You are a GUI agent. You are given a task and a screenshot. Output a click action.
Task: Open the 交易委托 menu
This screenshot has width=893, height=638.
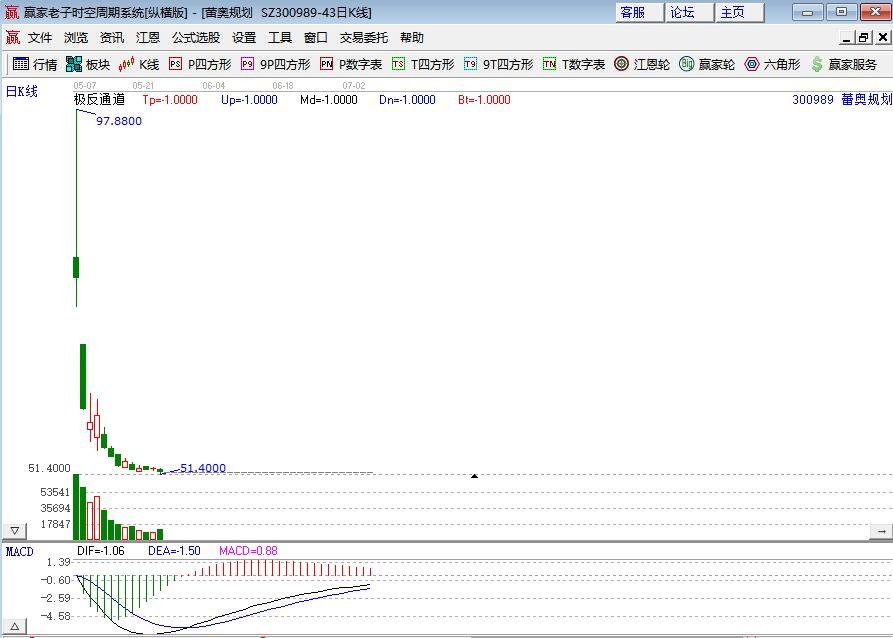coord(364,38)
